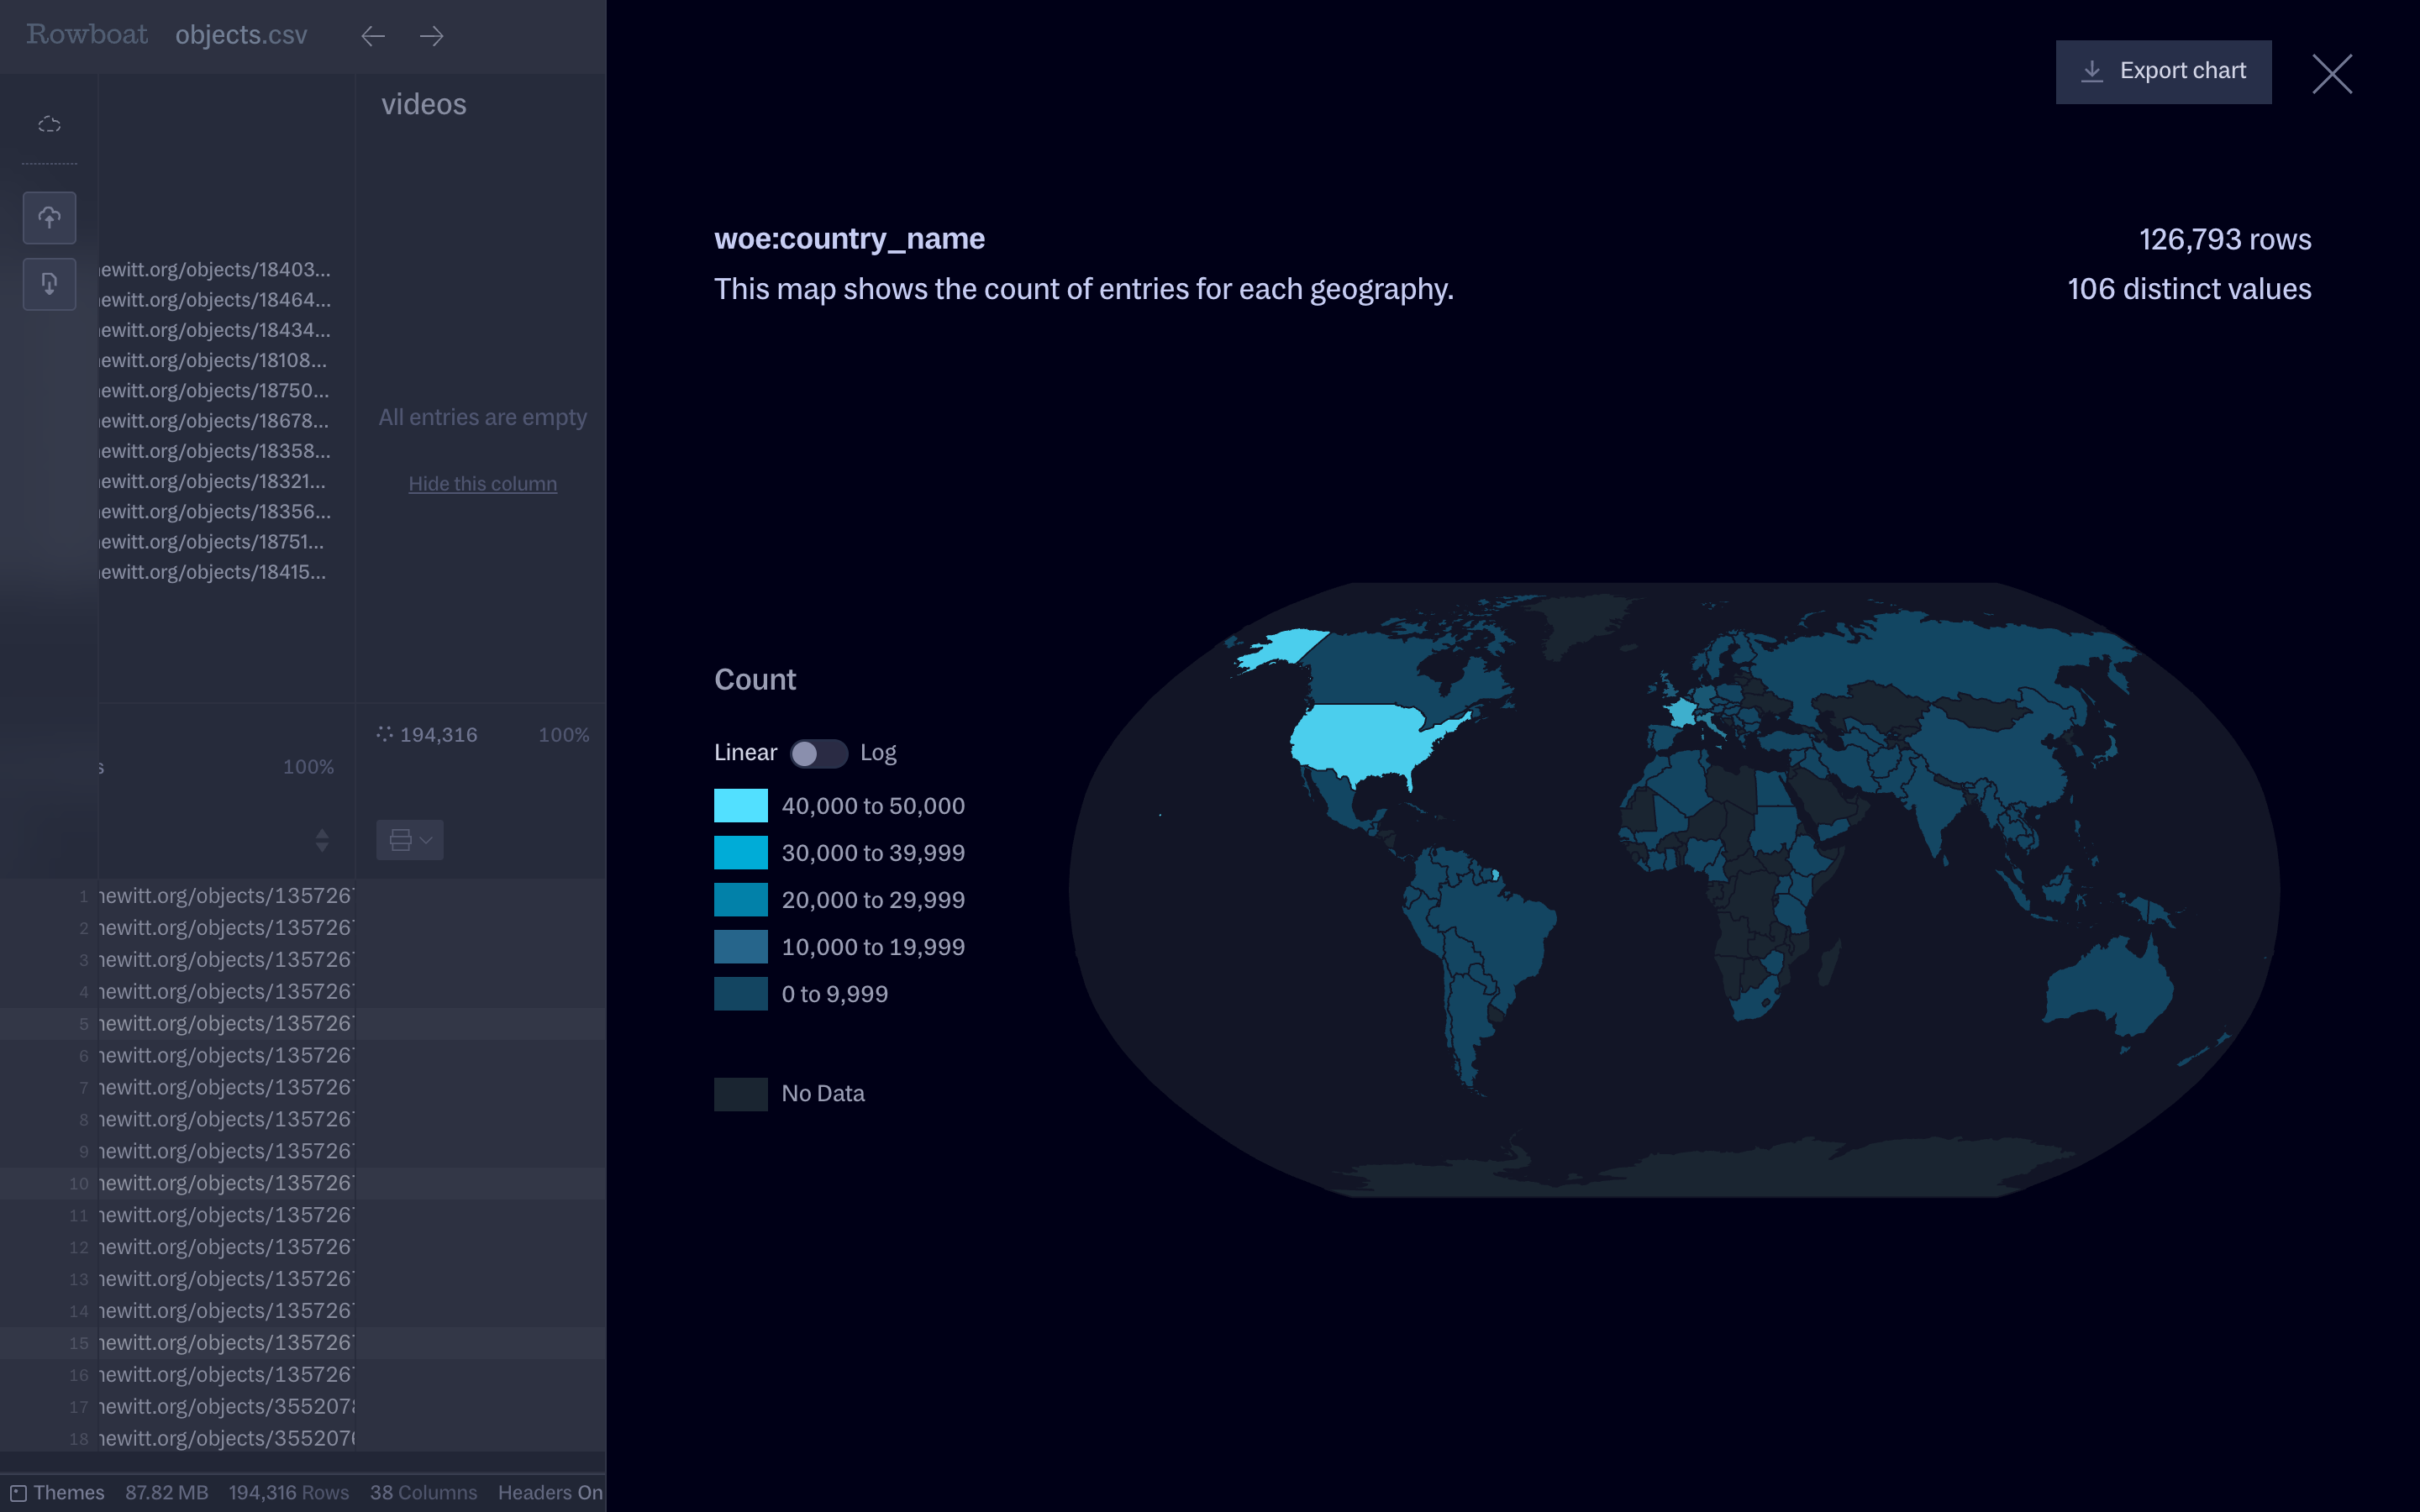2420x1512 pixels.
Task: Click the dashed cloud sync icon
Action: 49,124
